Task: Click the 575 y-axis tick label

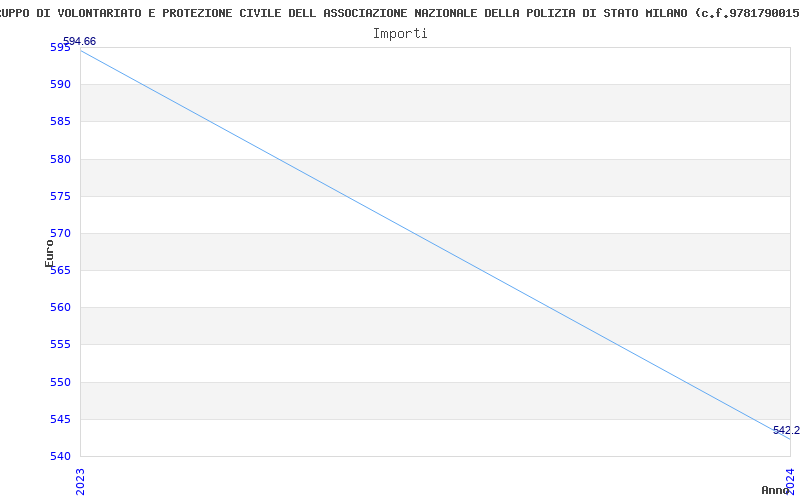Action: (61, 196)
